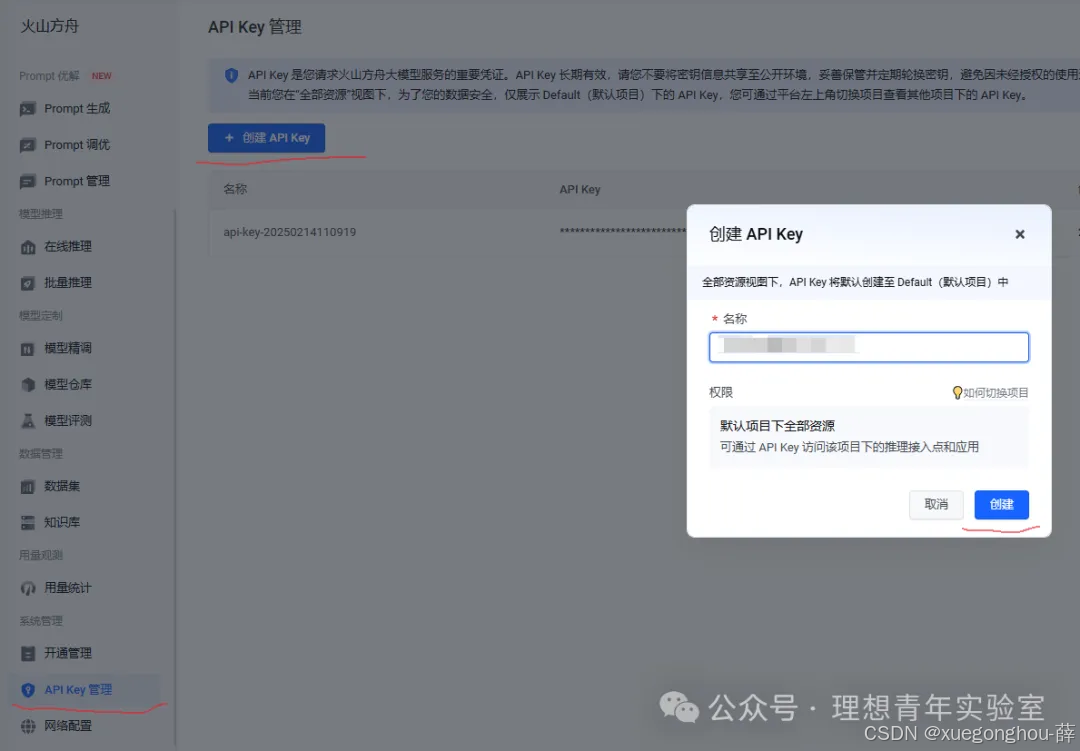Open 用量统计 menu item
The width and height of the screenshot is (1080, 751).
pos(68,588)
